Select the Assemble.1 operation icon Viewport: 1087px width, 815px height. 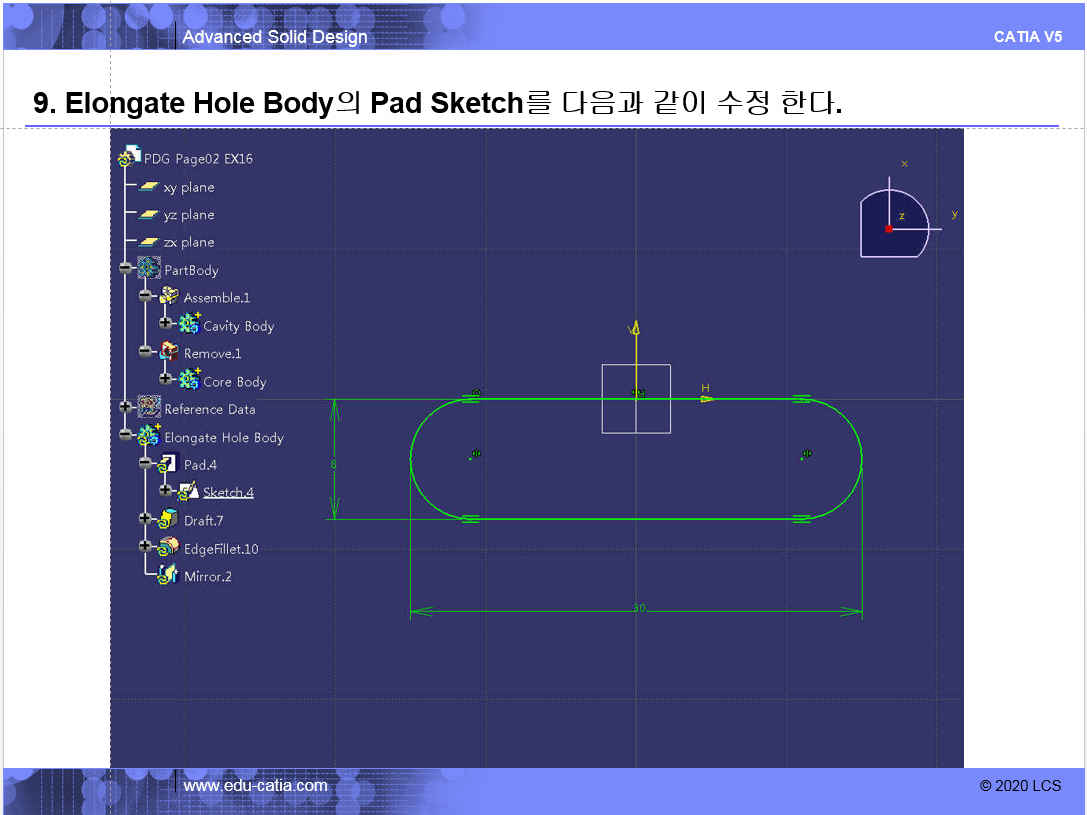pos(168,297)
